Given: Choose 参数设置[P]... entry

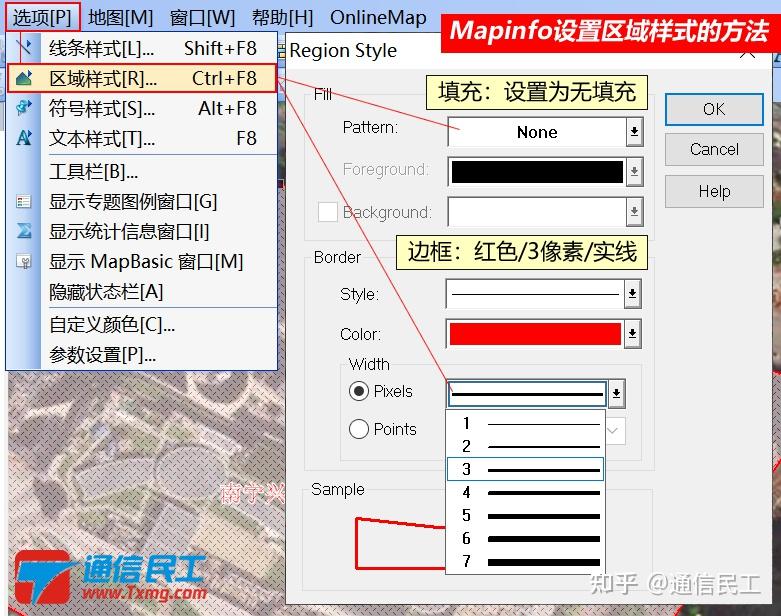Looking at the screenshot, I should point(142,355).
